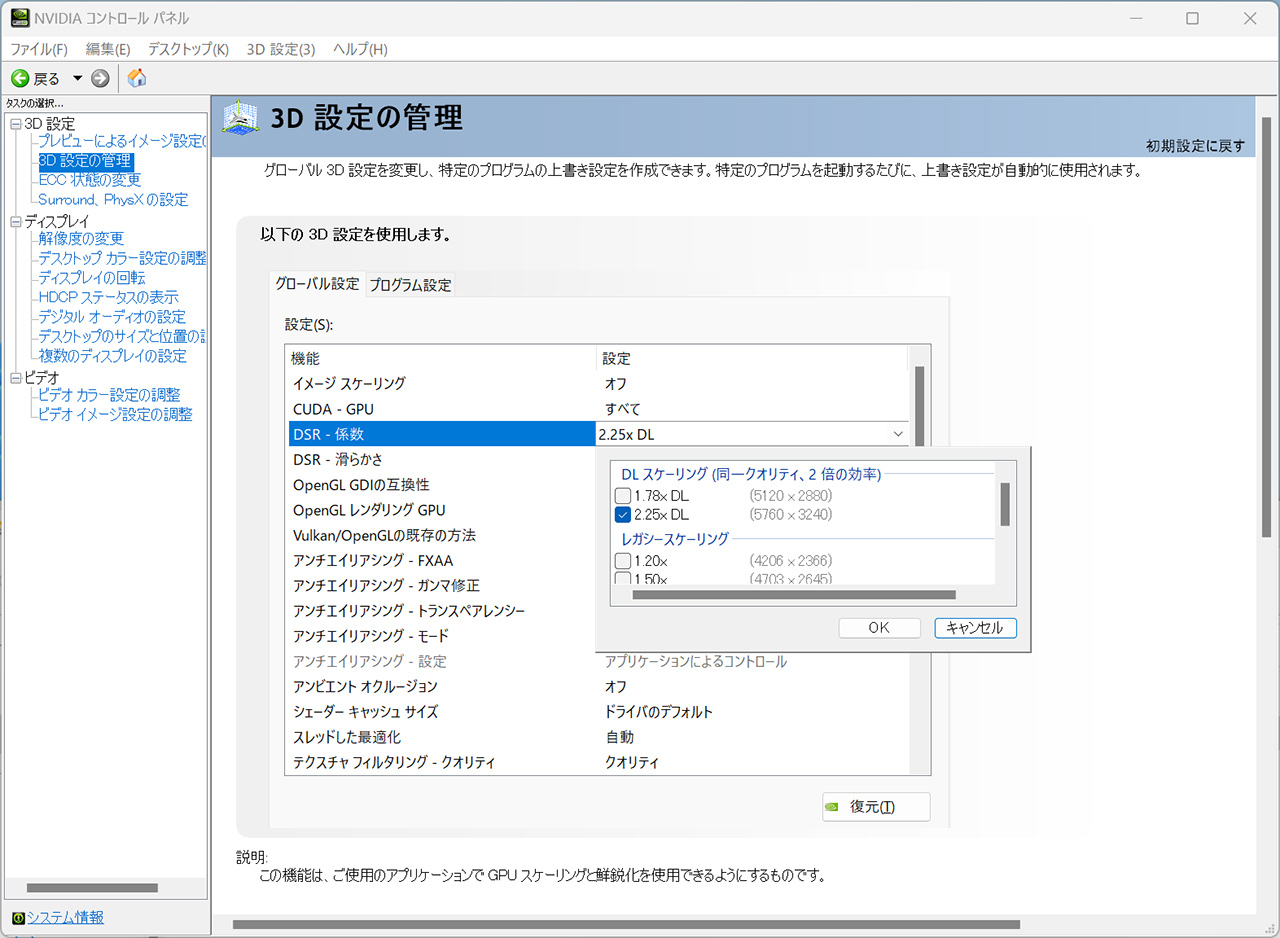Click the NVIDIA logo in title bar
This screenshot has height=938, width=1280.
[19, 18]
